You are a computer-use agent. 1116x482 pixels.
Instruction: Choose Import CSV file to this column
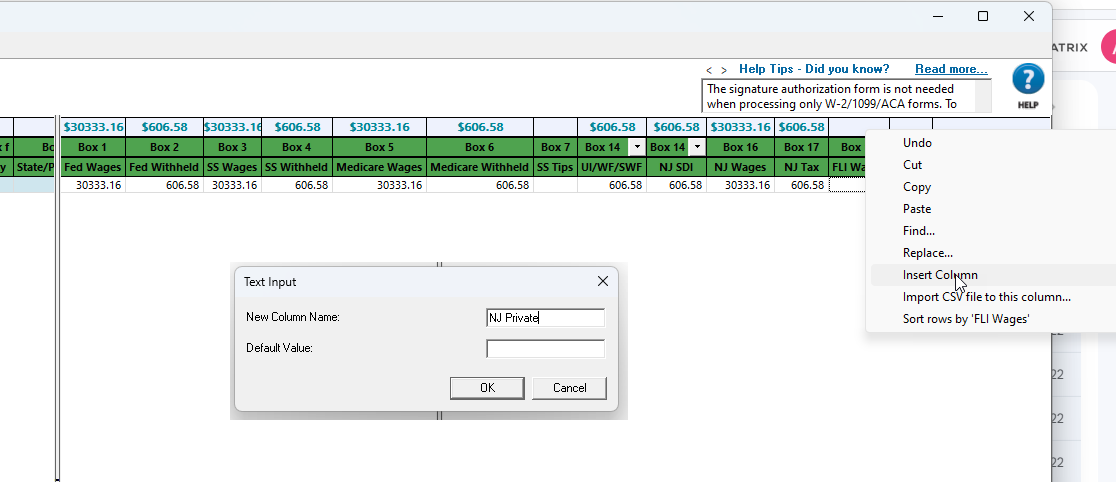(986, 297)
